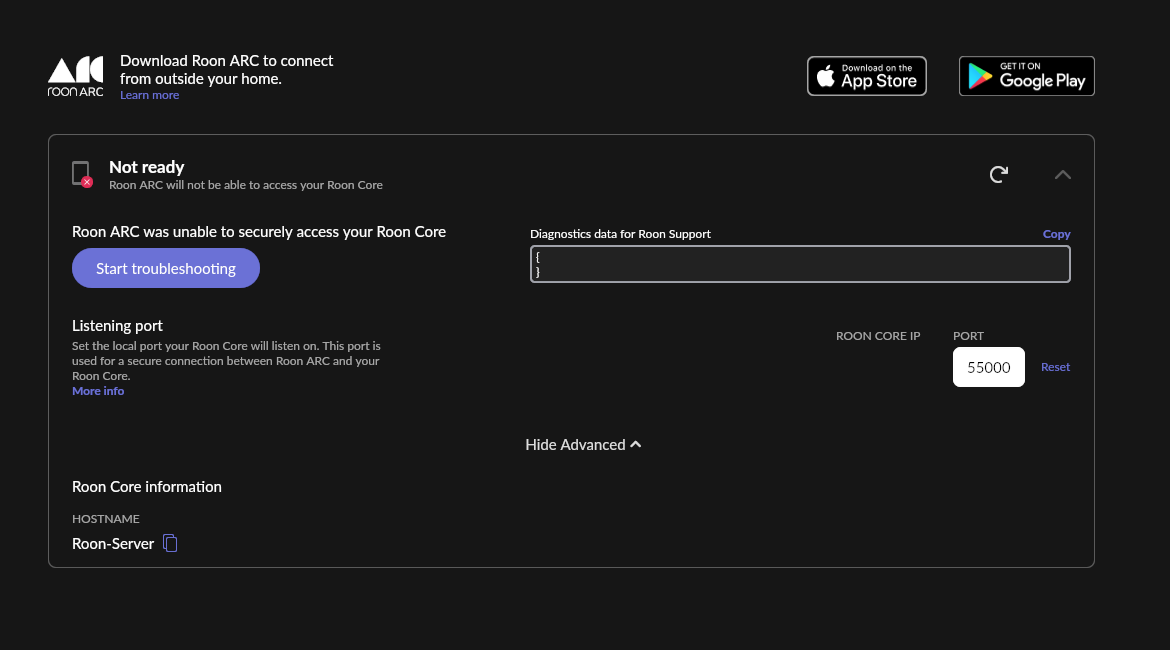Click the ROON CORE IP label

tap(878, 336)
